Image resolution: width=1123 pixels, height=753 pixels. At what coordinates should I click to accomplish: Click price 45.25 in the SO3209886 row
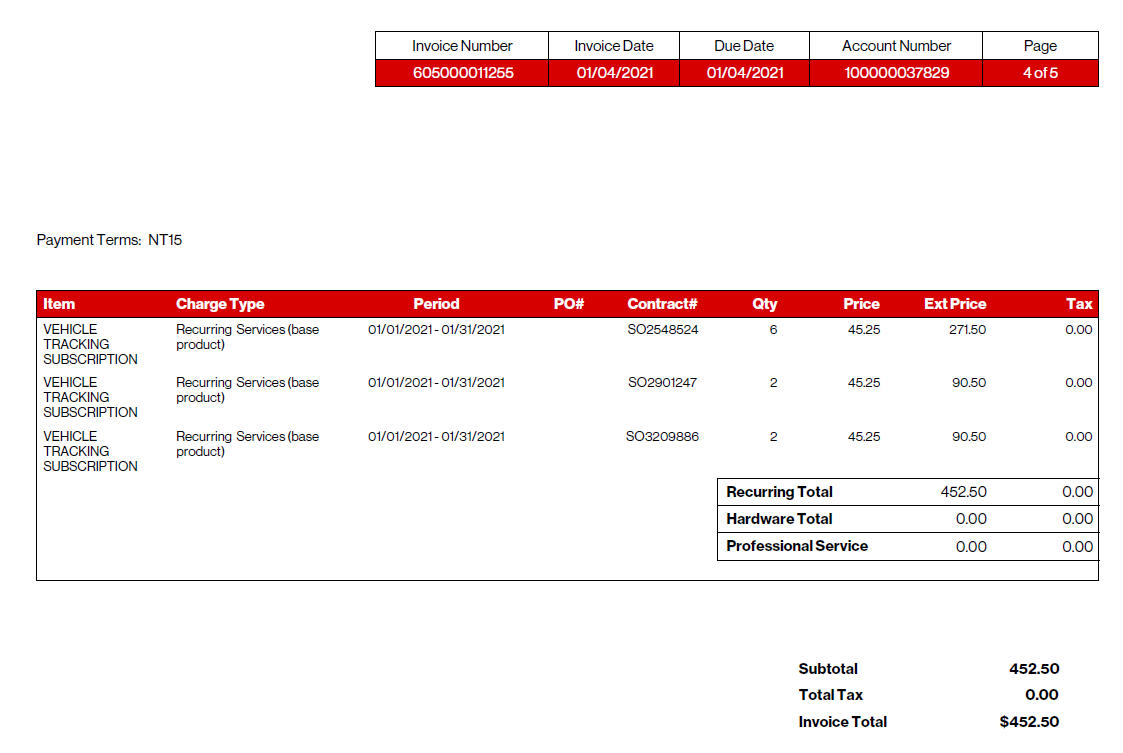click(x=864, y=436)
